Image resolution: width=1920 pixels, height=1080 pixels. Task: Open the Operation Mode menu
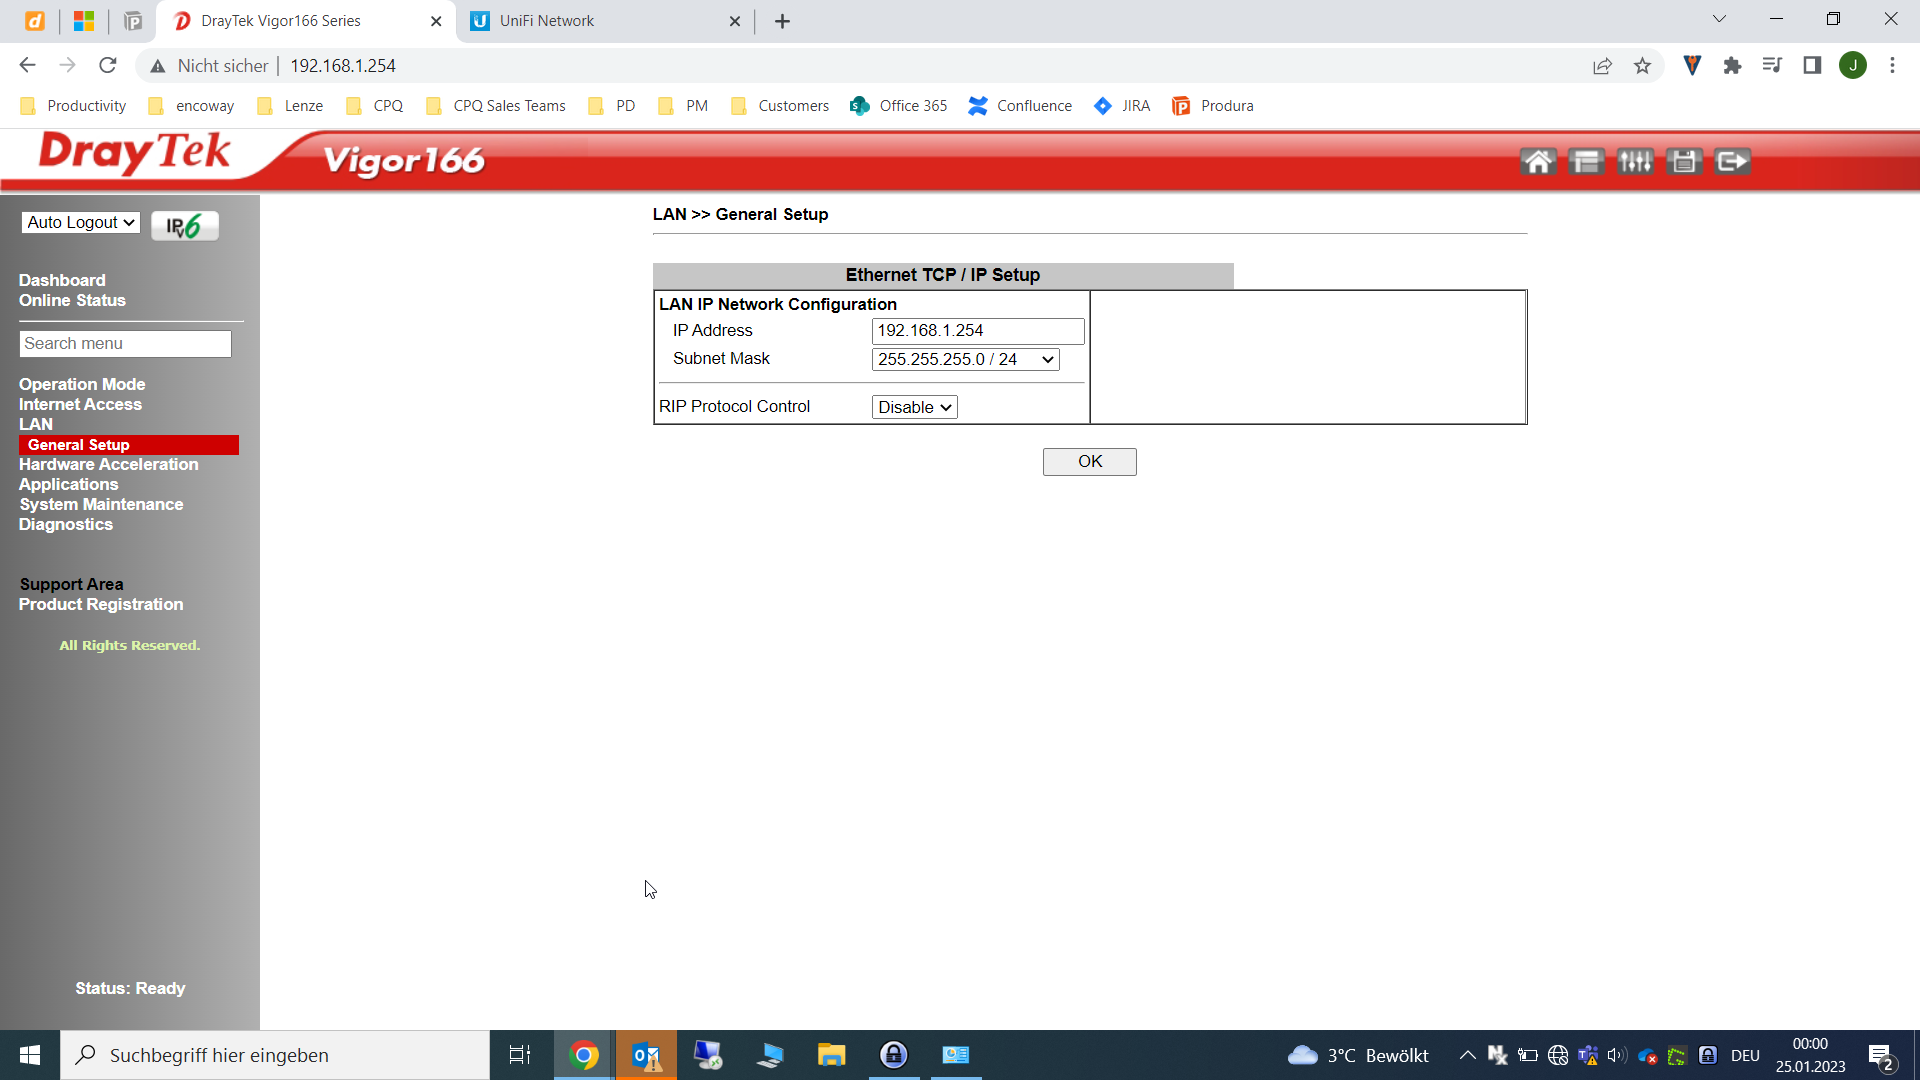(82, 384)
